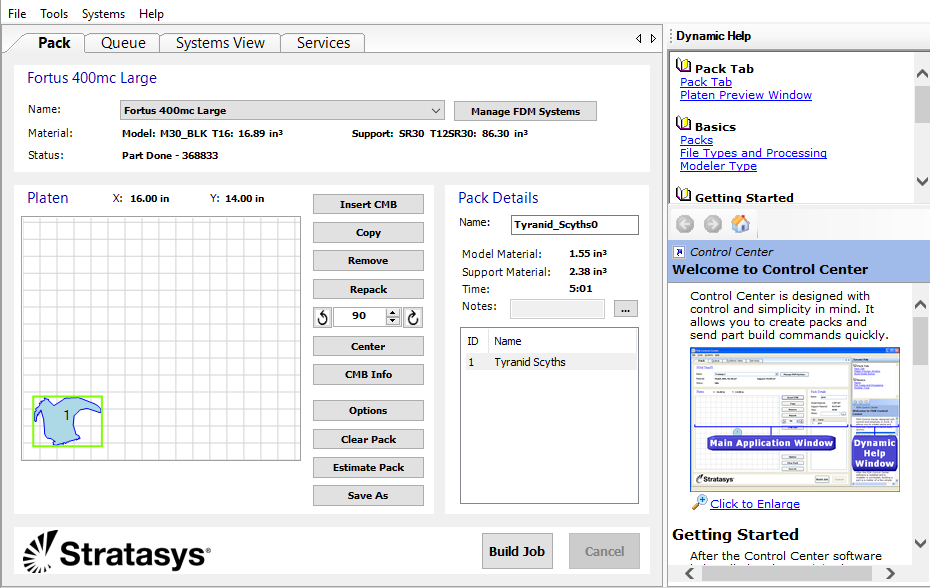Open File Types and Processing link
The width and height of the screenshot is (930, 588).
coord(753,153)
